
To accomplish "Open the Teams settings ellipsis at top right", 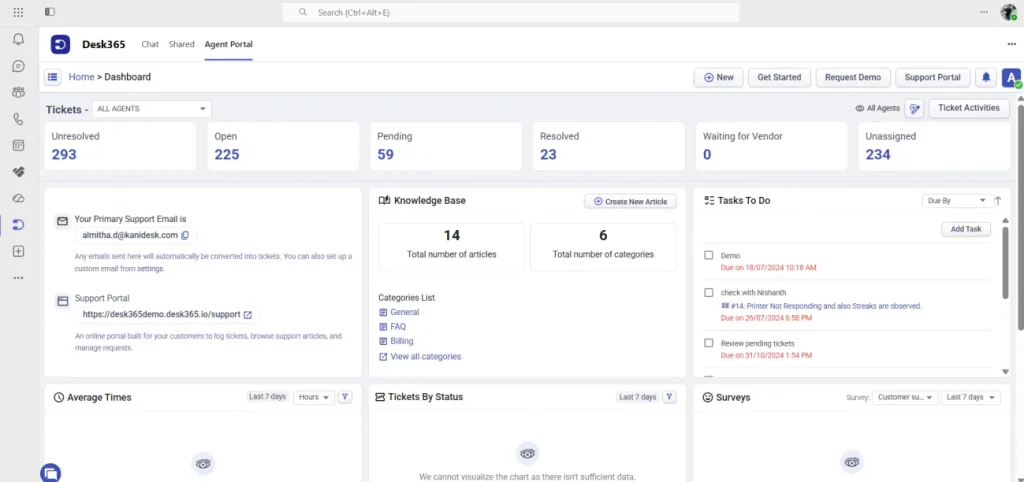I will 984,12.
